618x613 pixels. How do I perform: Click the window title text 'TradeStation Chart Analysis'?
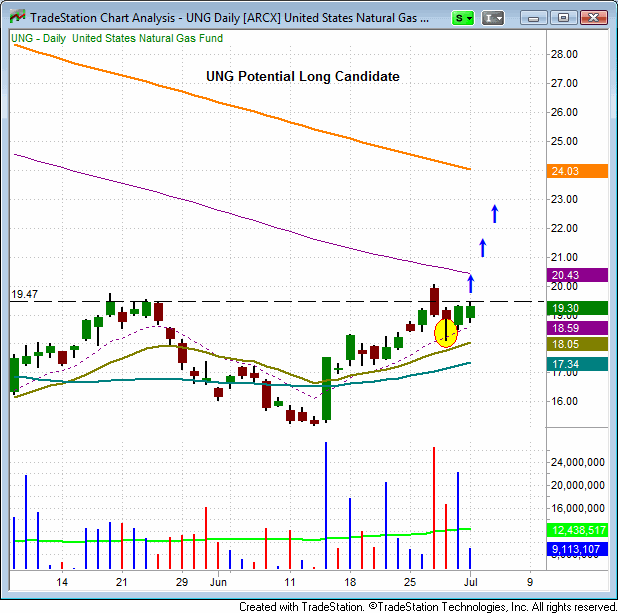coord(102,18)
